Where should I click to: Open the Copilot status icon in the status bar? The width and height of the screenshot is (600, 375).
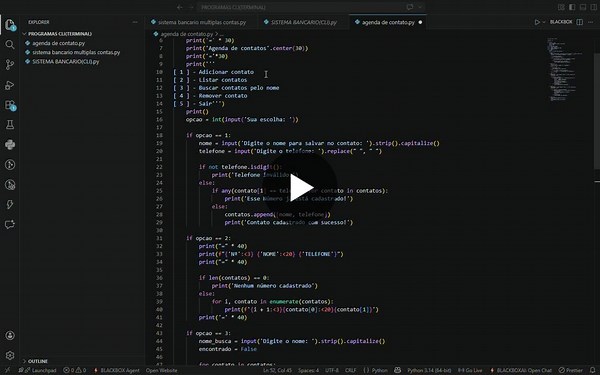tap(398, 370)
